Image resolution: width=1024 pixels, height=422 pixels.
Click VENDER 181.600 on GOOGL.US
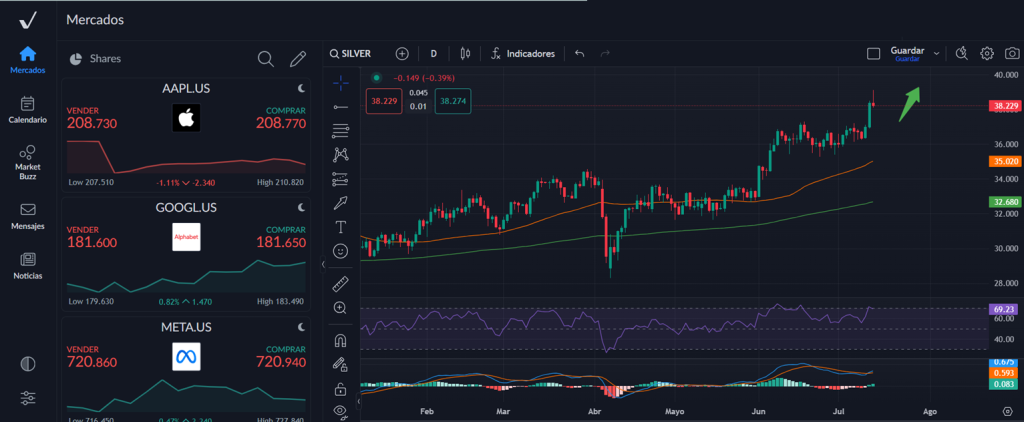[92, 237]
